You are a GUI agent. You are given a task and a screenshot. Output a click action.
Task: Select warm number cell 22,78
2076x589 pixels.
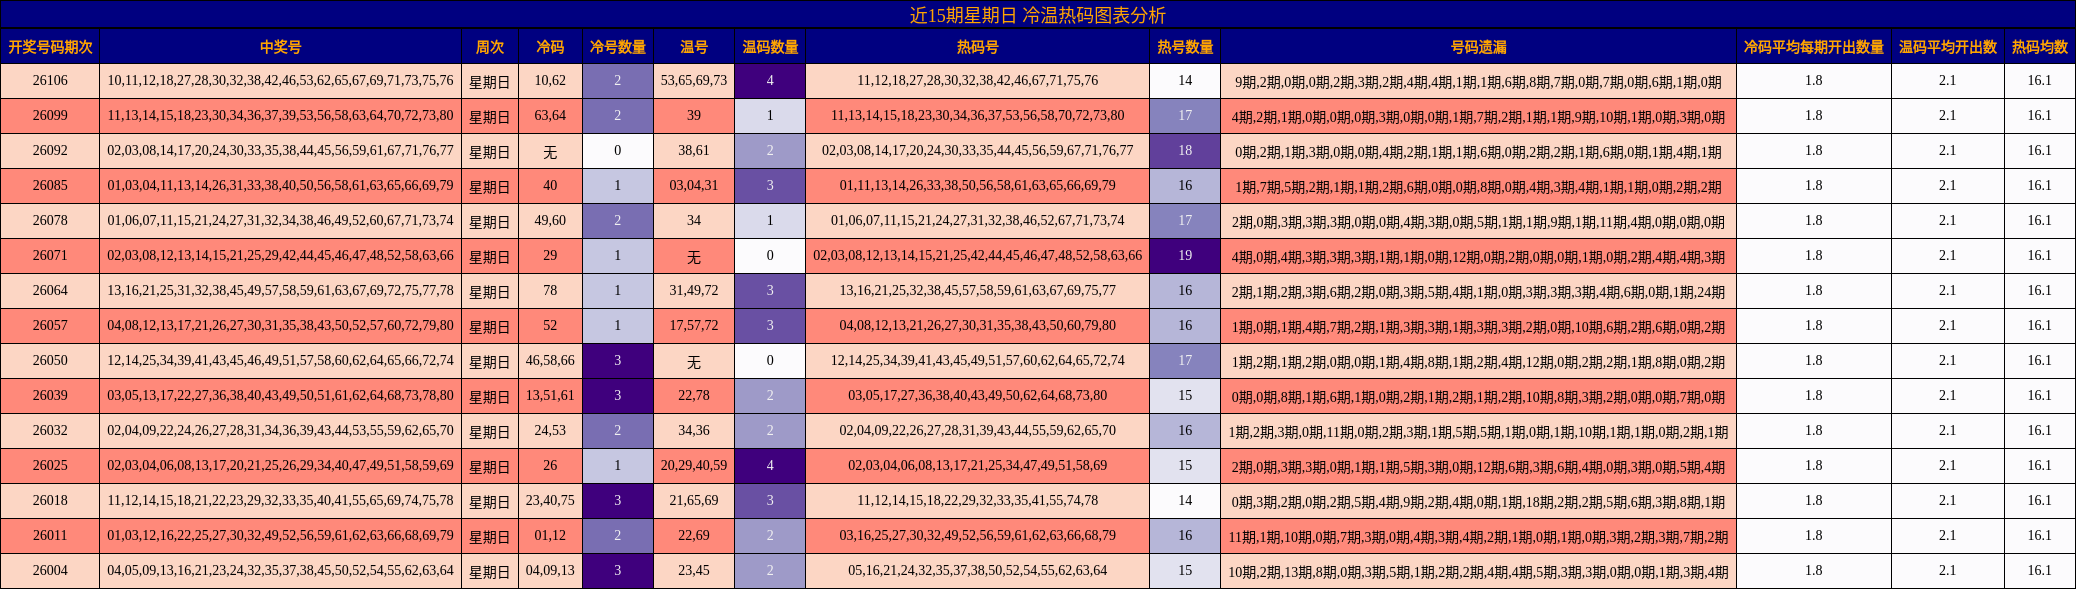click(694, 396)
